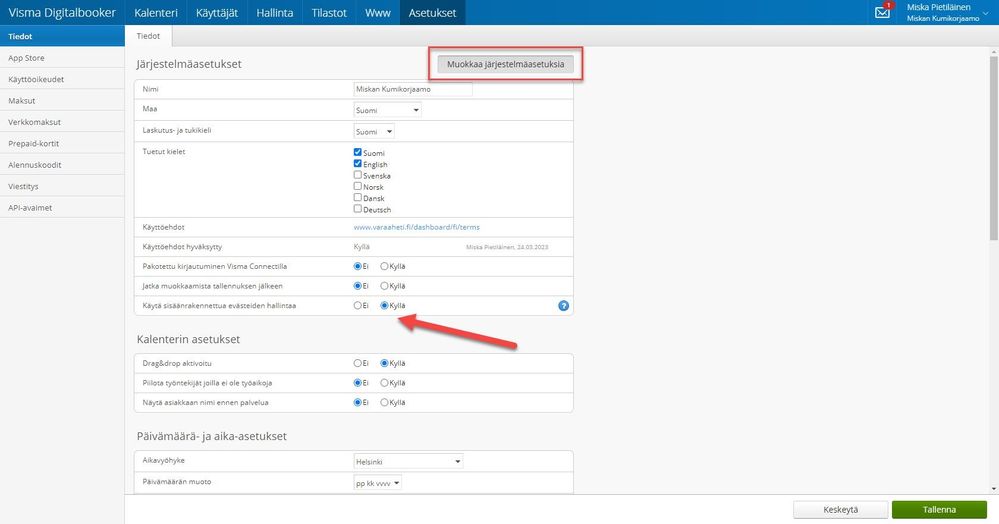Select Kyllä for Näytä asiakkaan nimi ennen palvelua

(384, 402)
